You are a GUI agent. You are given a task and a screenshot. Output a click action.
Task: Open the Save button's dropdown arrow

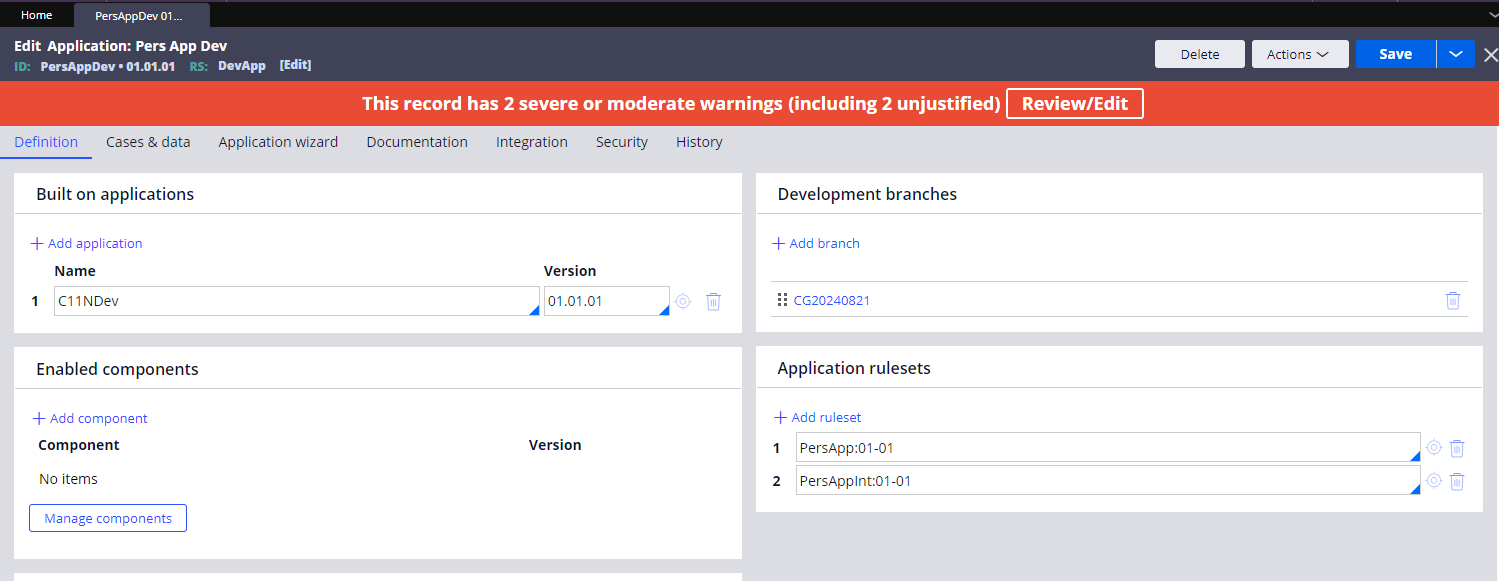[1455, 54]
